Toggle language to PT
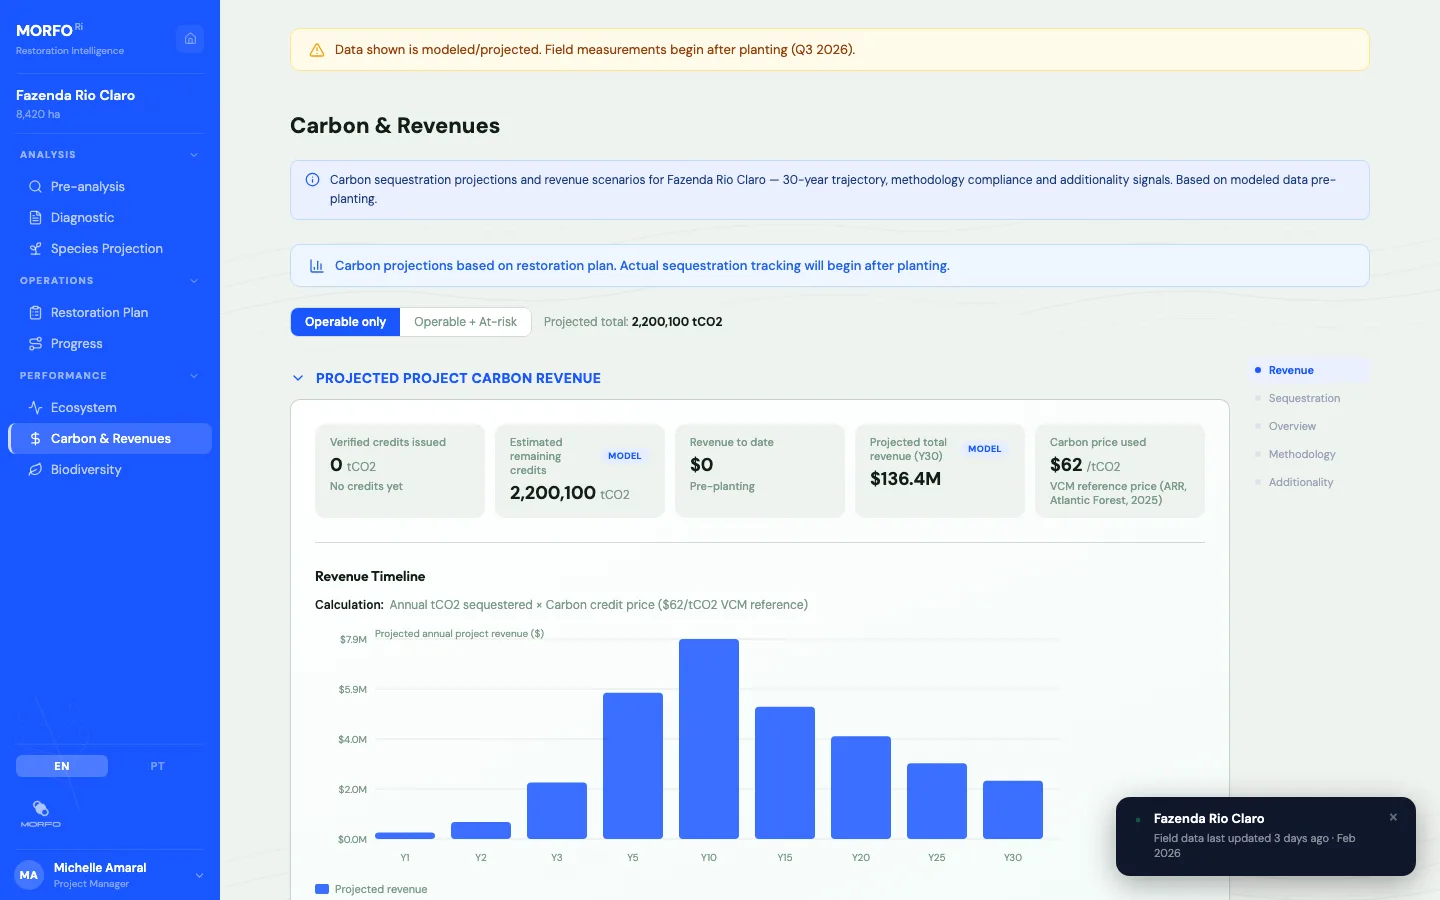 click(x=157, y=766)
